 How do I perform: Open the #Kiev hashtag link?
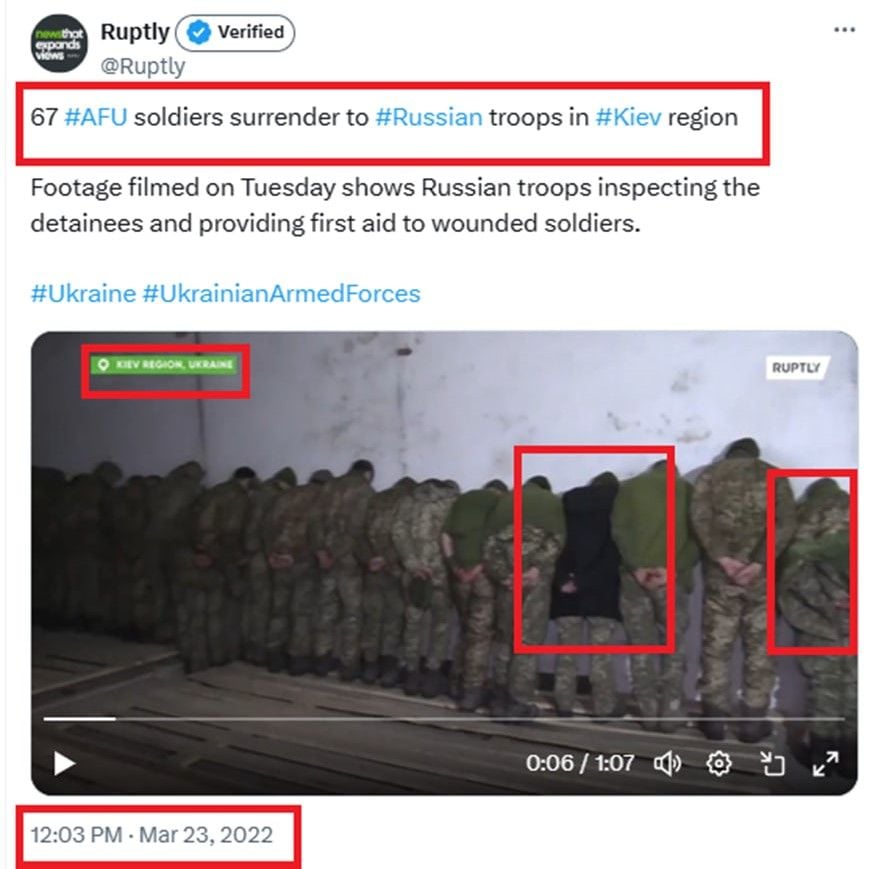tap(628, 117)
